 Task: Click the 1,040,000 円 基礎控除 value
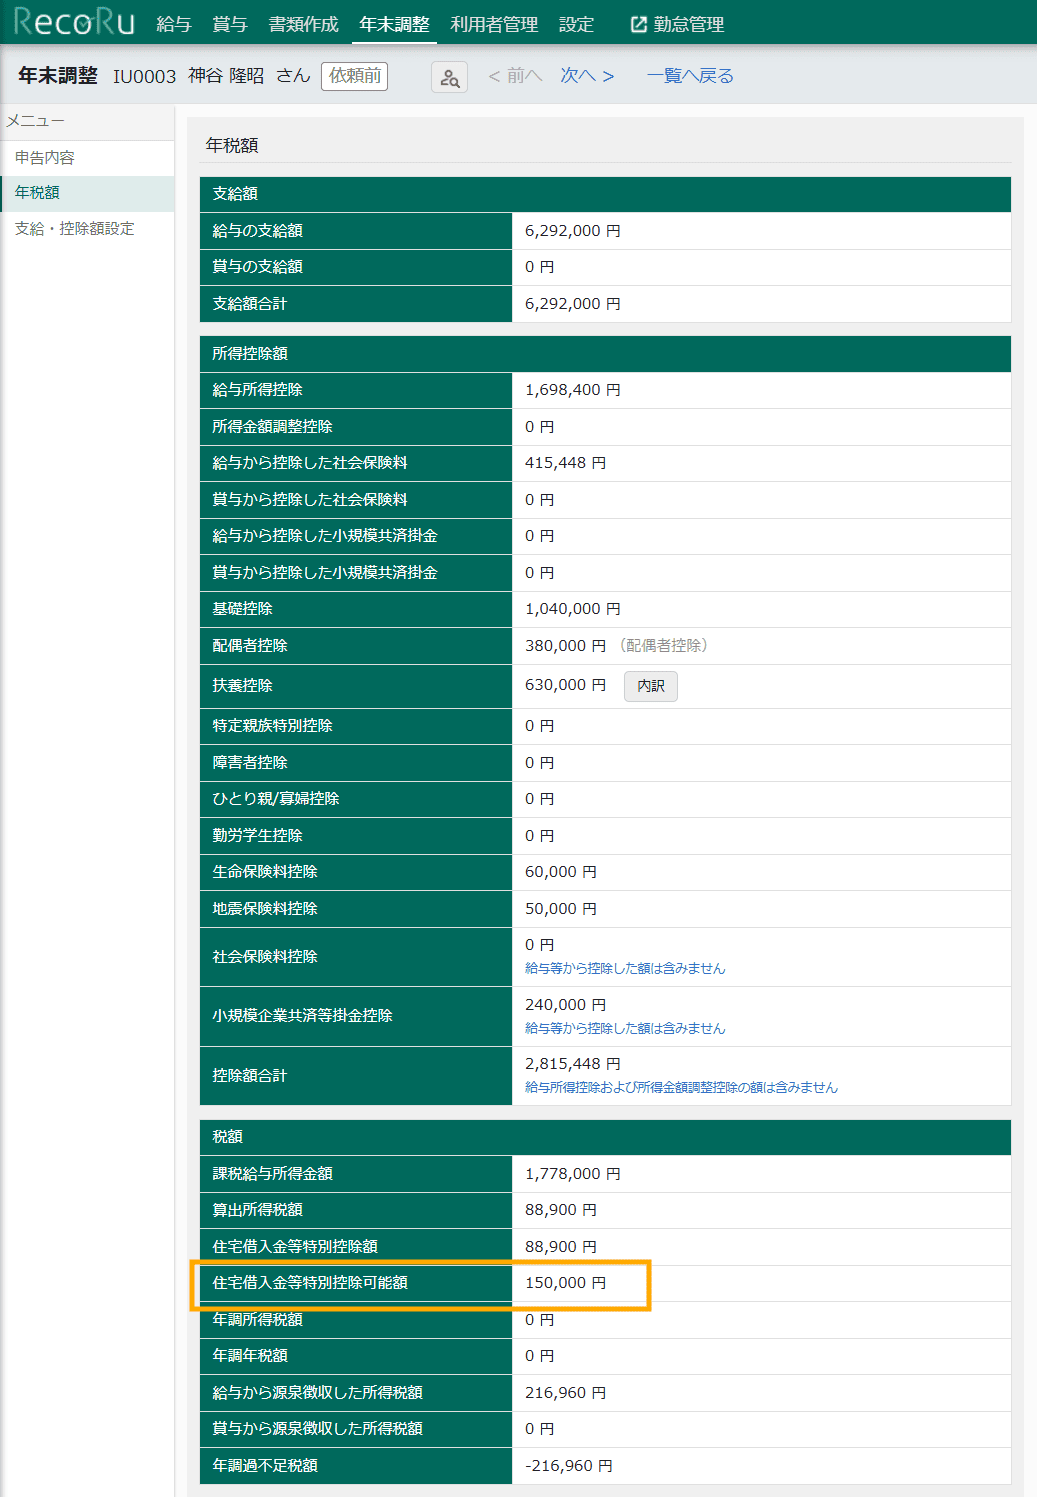[x=573, y=609]
